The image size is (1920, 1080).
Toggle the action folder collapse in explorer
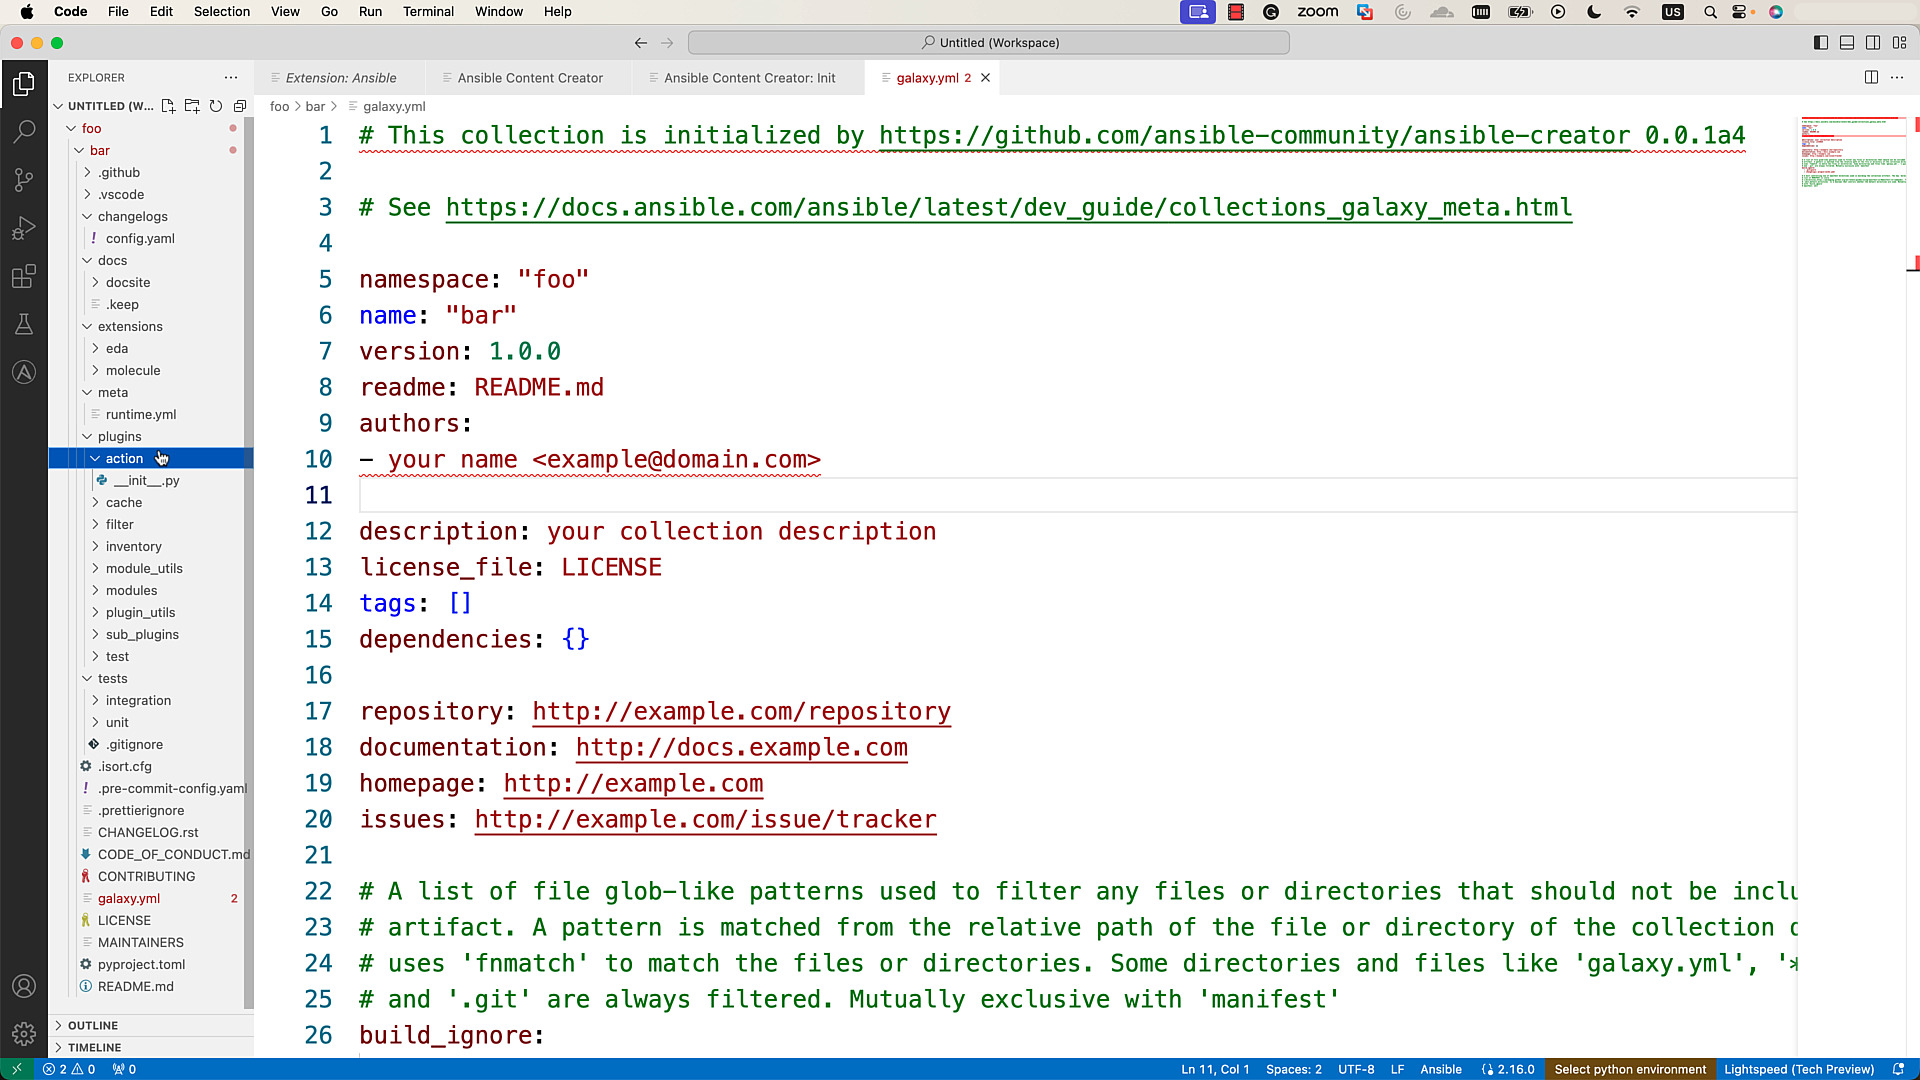pos(95,456)
